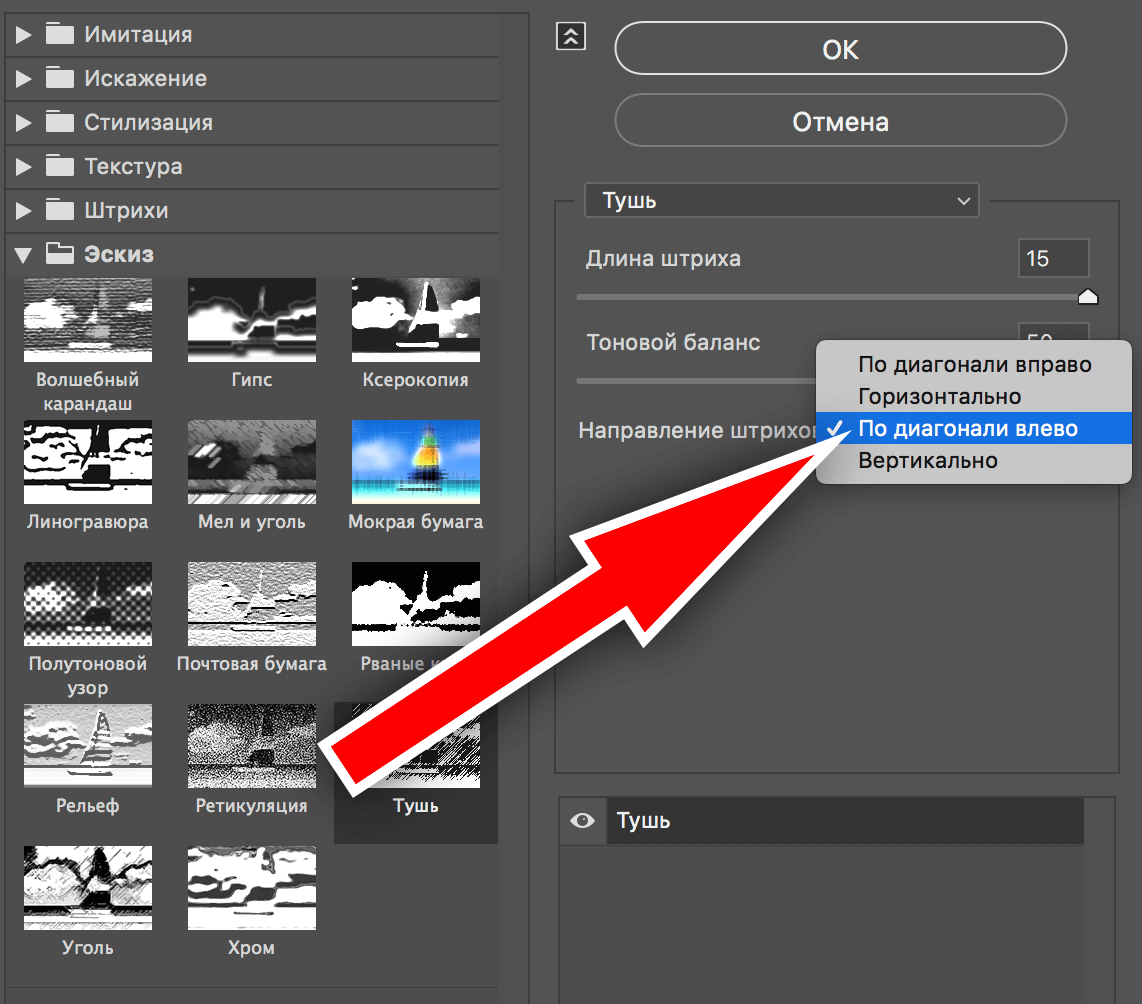Choose the Гипс filter thumbnail
Image resolution: width=1142 pixels, height=1004 pixels.
(x=252, y=320)
